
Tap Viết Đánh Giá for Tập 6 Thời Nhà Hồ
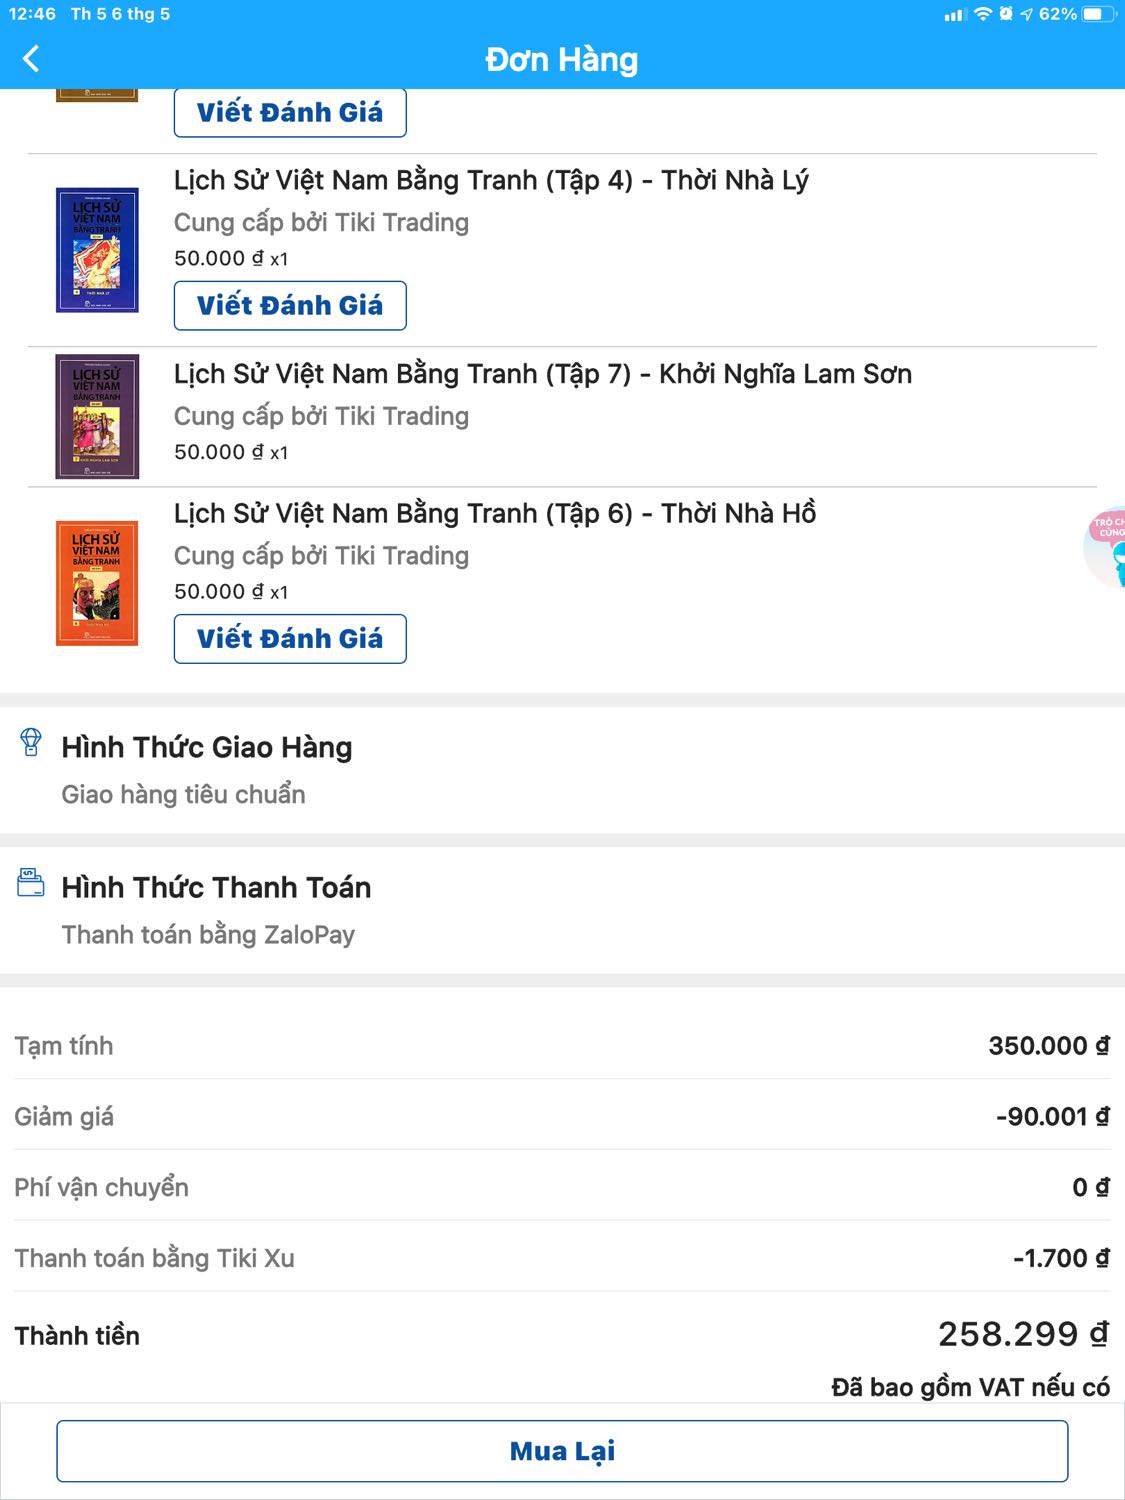coord(290,638)
